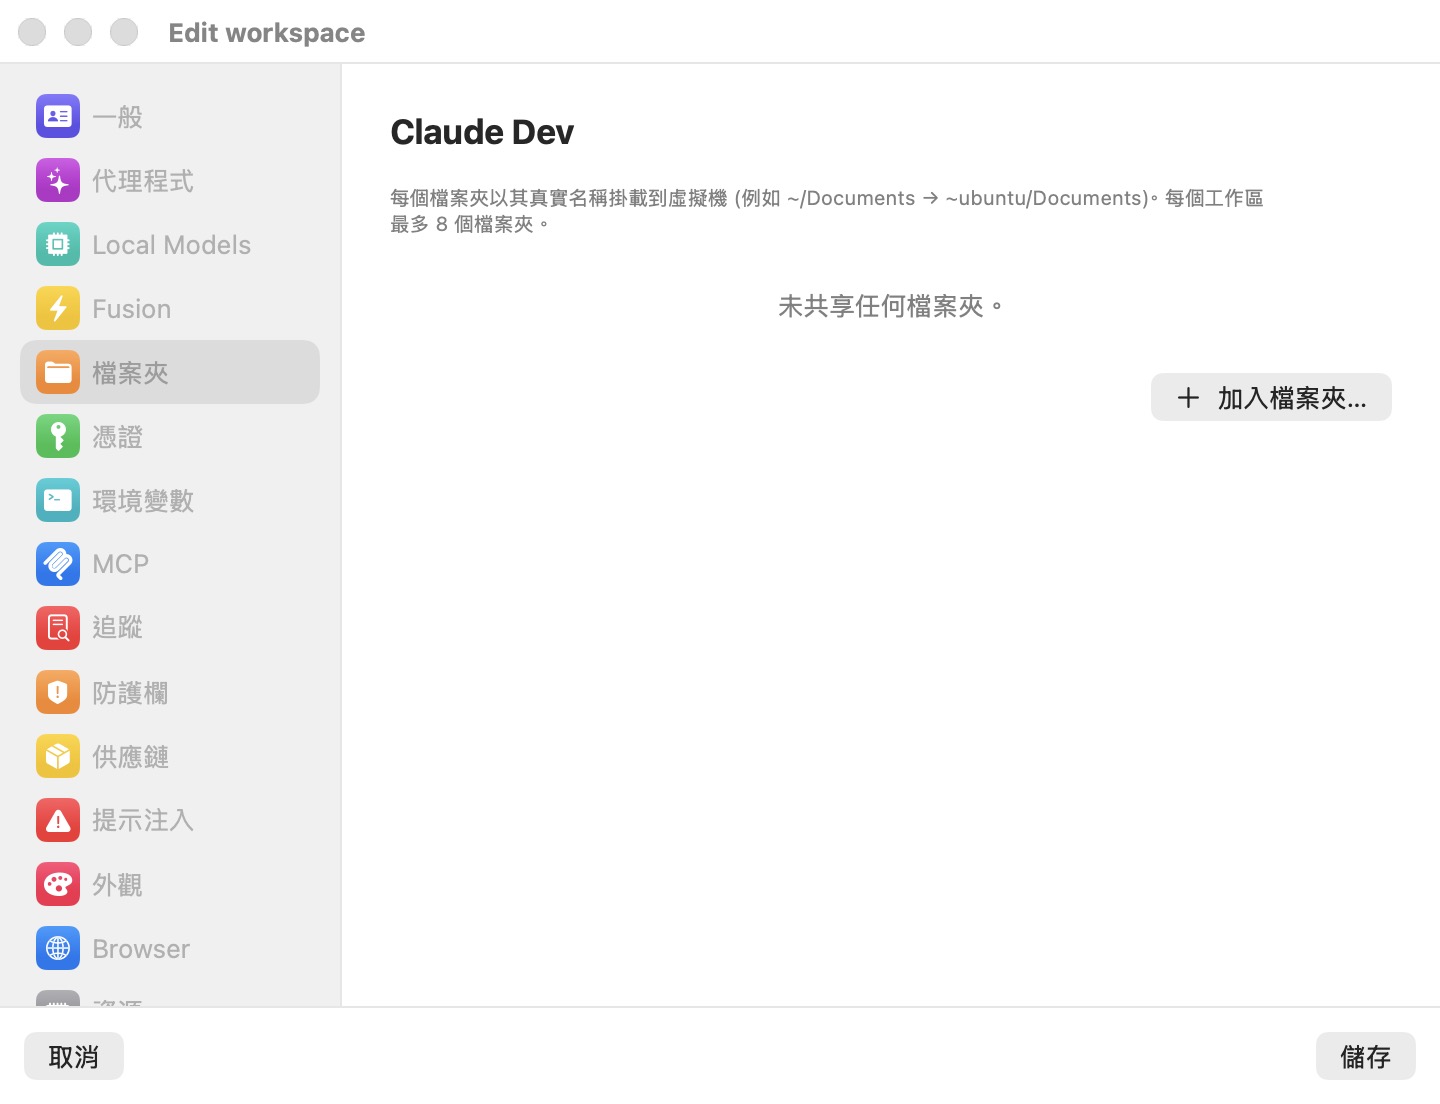Image resolution: width=1440 pixels, height=1104 pixels.
Task: Click the 供應鏈 yellow box icon
Action: coord(58,756)
